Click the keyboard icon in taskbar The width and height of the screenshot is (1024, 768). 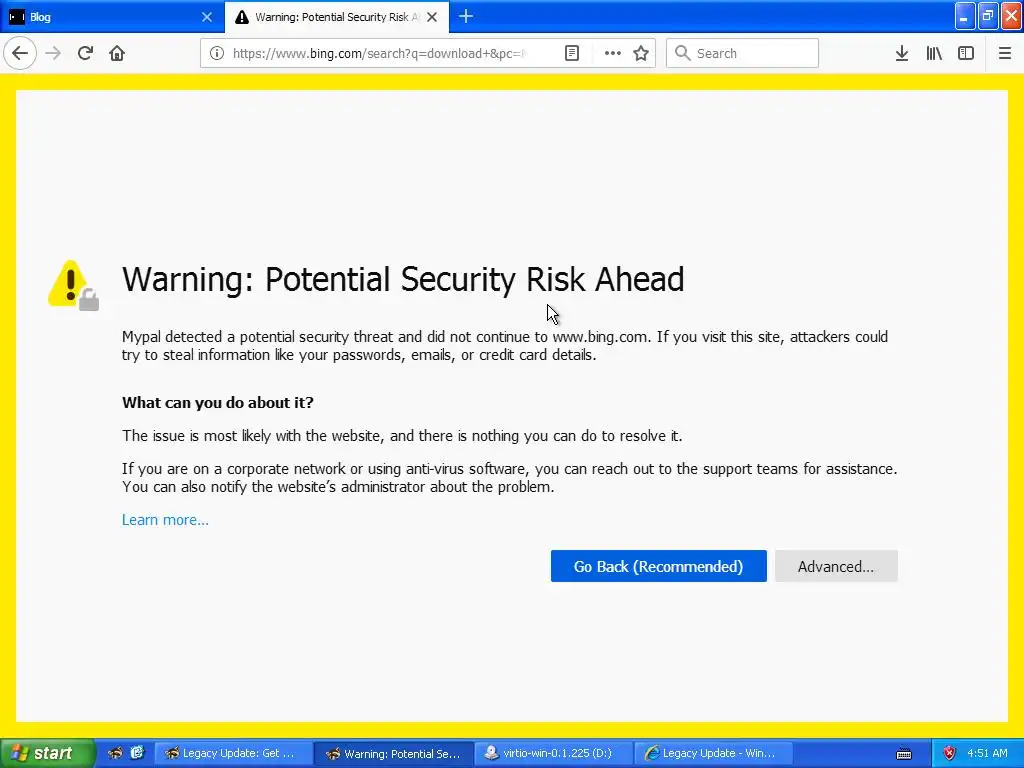[x=904, y=754]
